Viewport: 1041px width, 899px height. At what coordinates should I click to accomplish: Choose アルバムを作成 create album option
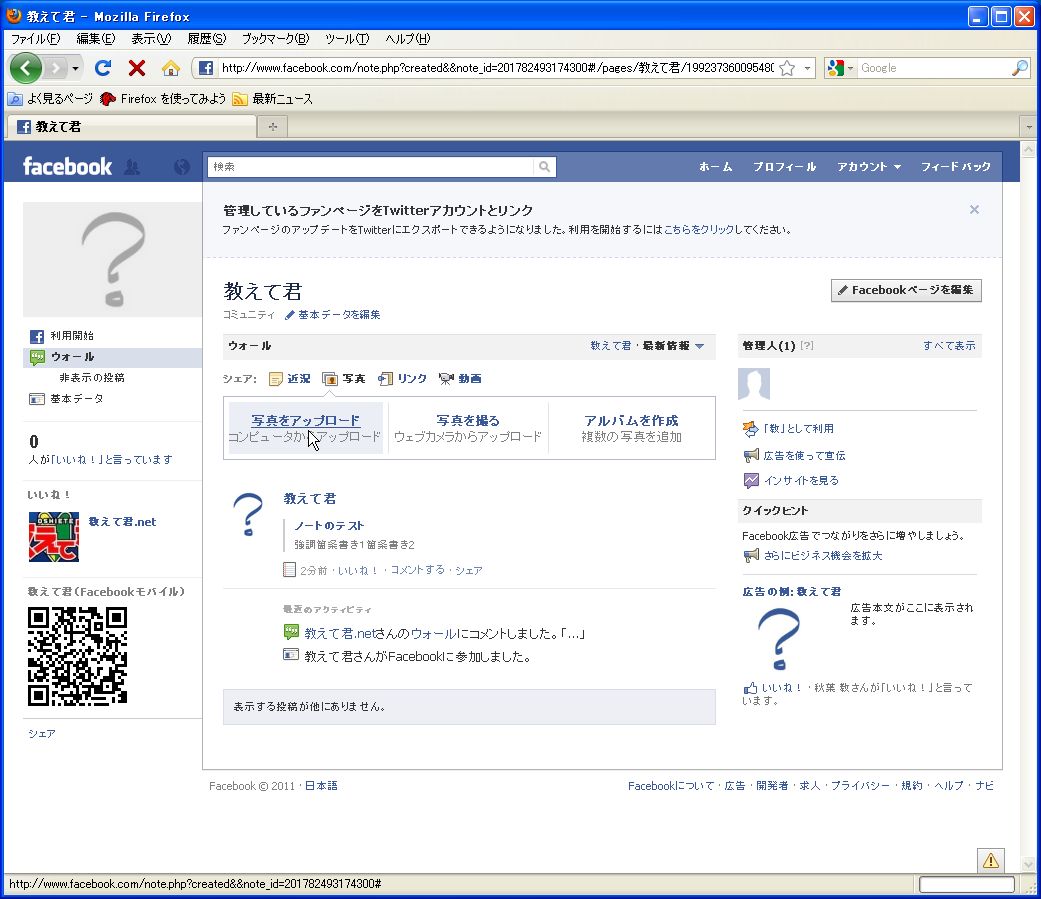(631, 428)
